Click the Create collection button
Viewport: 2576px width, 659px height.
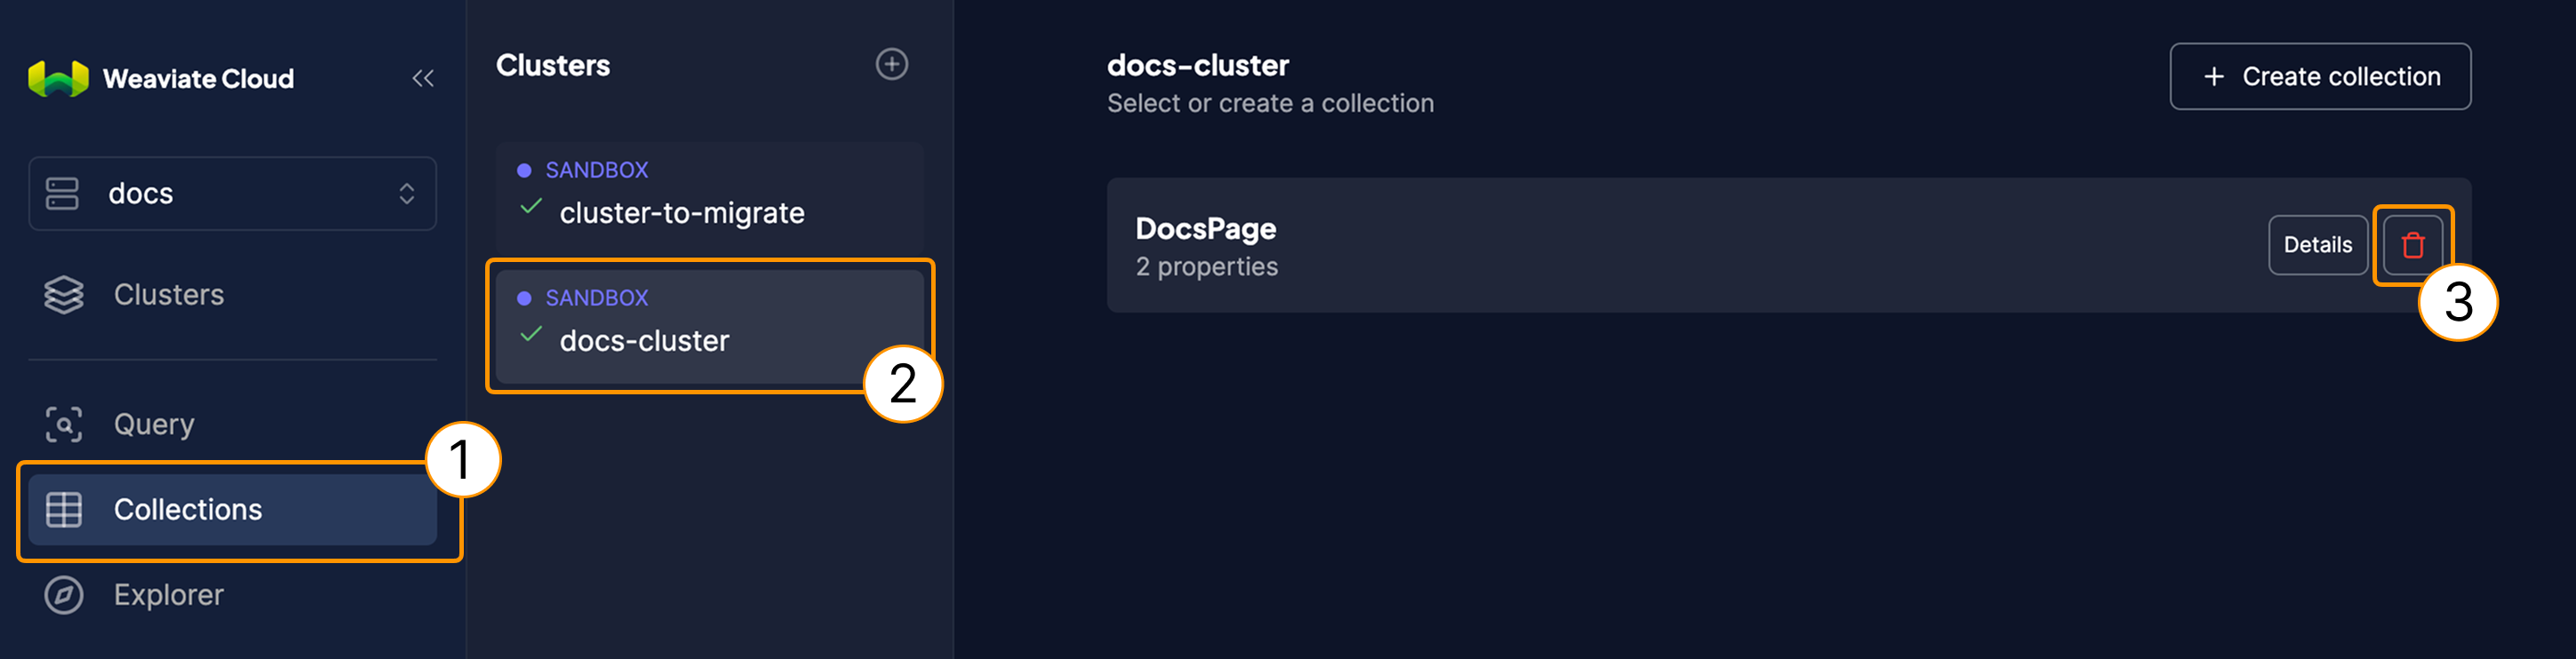point(2320,76)
